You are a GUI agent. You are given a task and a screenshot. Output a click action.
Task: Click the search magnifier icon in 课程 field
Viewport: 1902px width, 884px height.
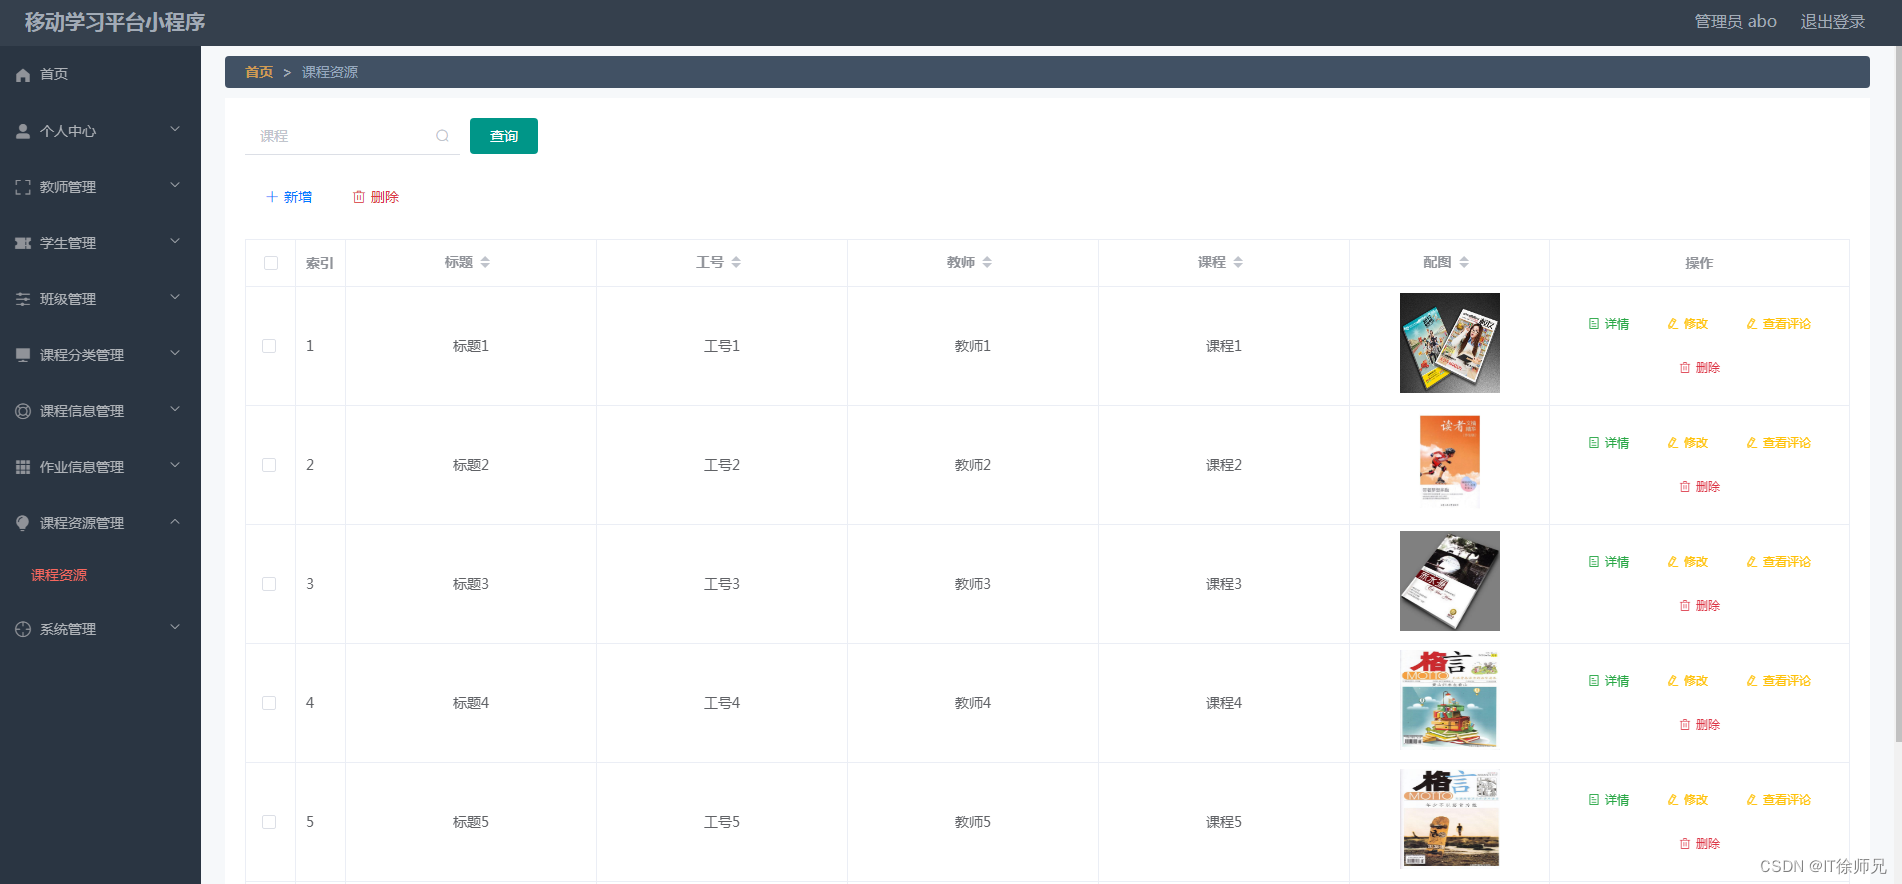[442, 136]
